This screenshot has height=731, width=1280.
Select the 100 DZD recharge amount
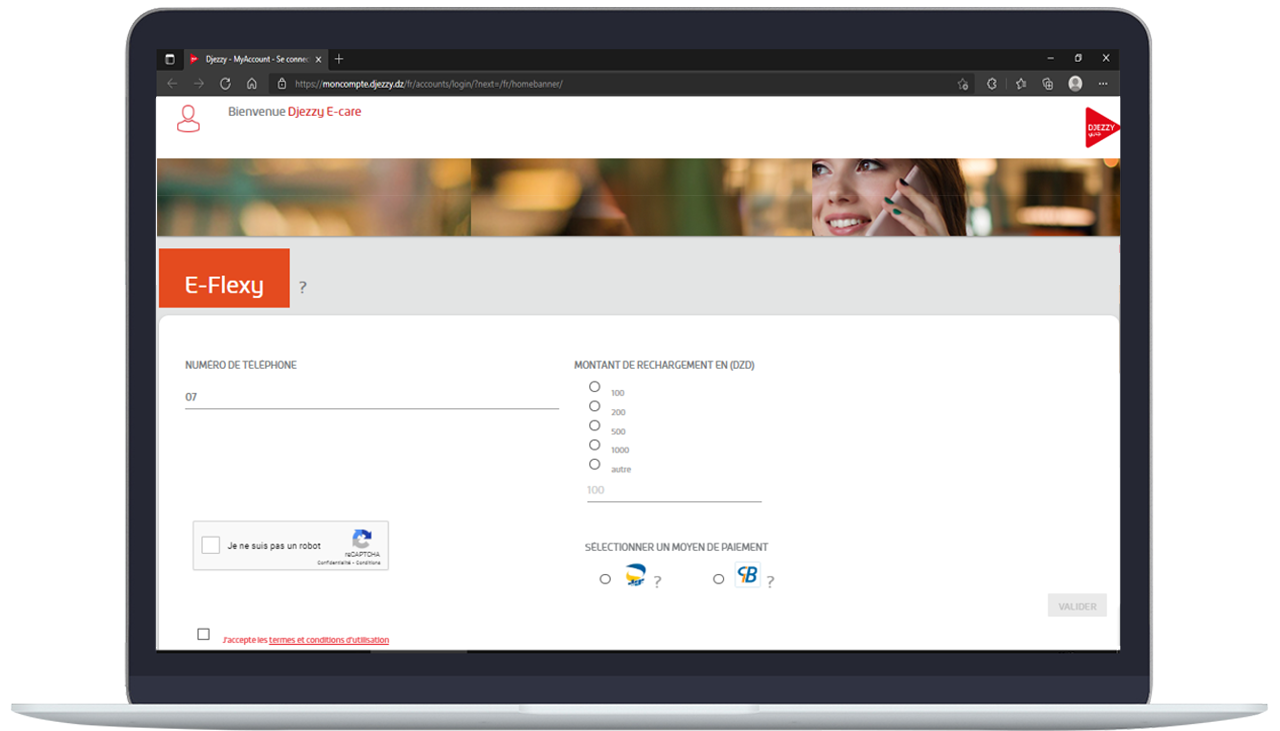point(595,387)
